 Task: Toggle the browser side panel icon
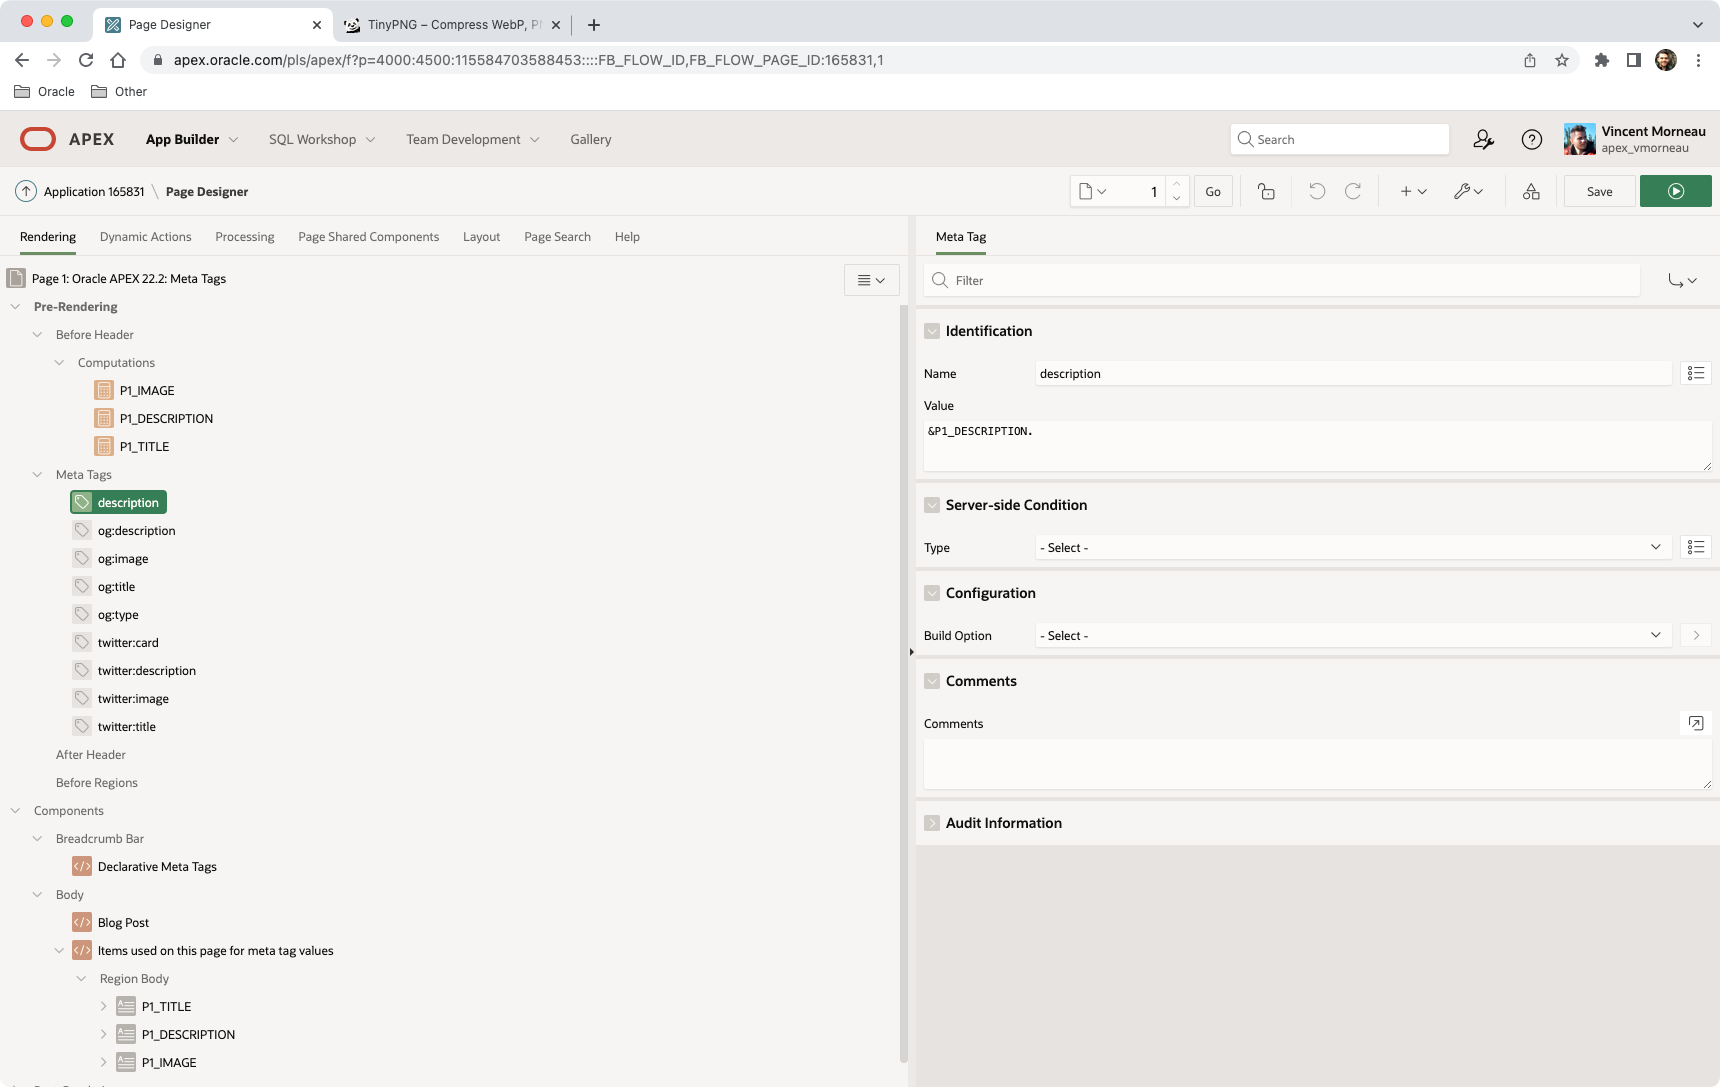[x=1634, y=60]
